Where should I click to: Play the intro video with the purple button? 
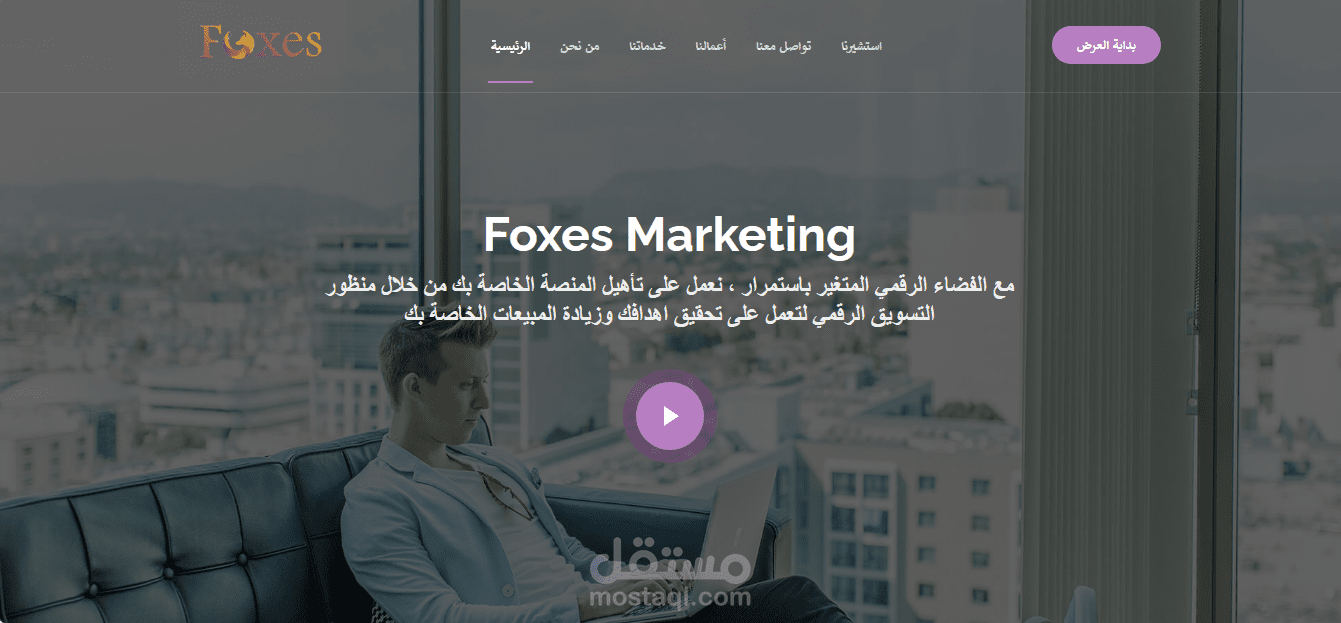coord(670,416)
